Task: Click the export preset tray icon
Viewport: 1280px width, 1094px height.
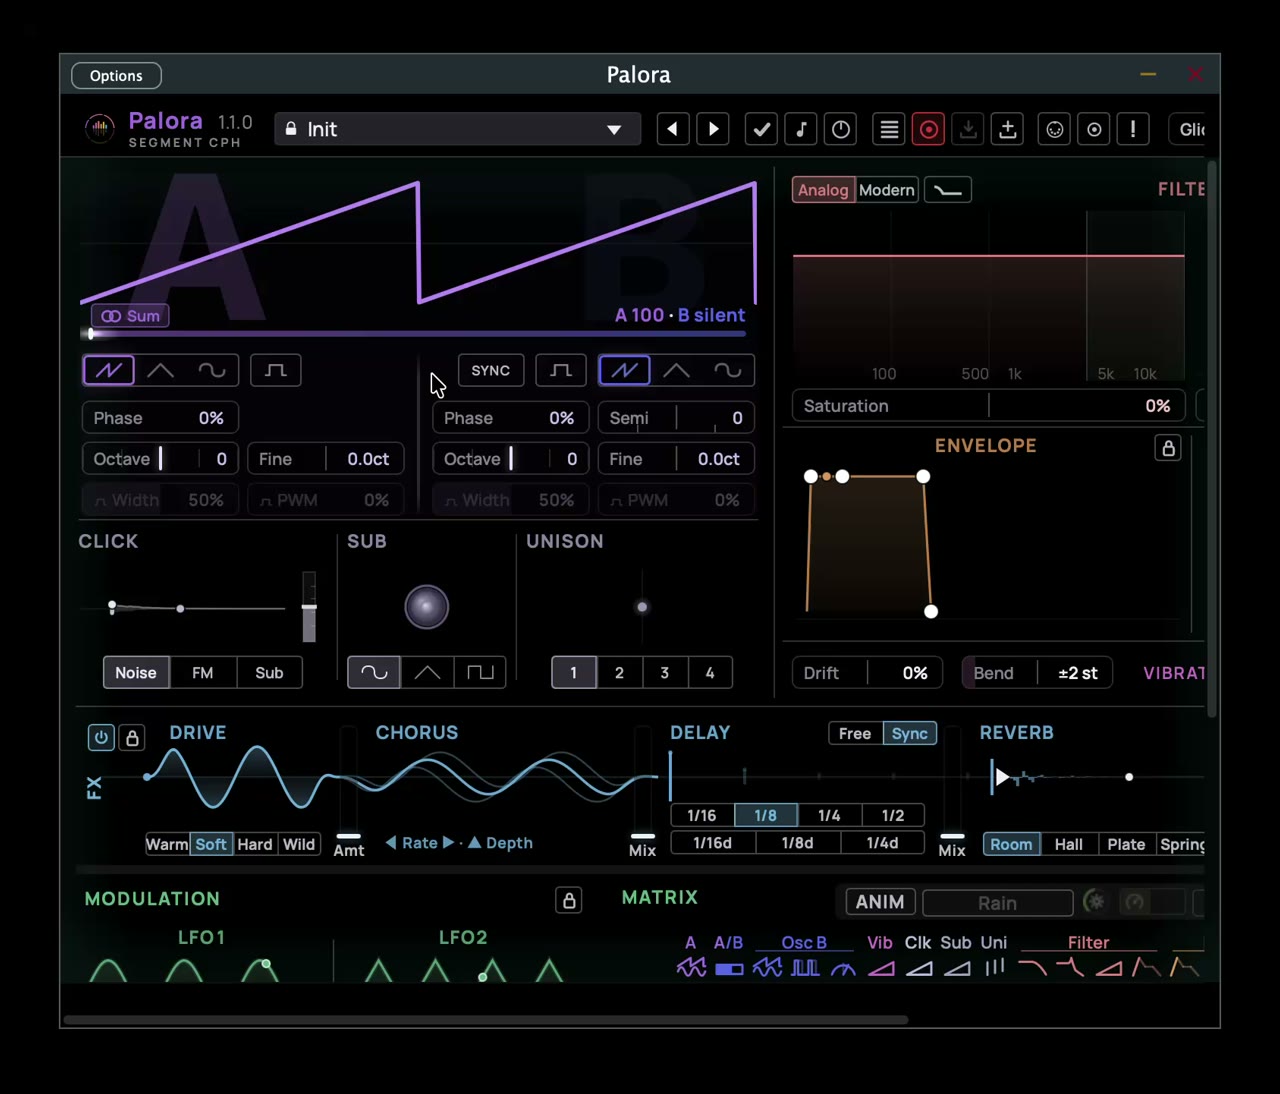Action: coord(1008,129)
